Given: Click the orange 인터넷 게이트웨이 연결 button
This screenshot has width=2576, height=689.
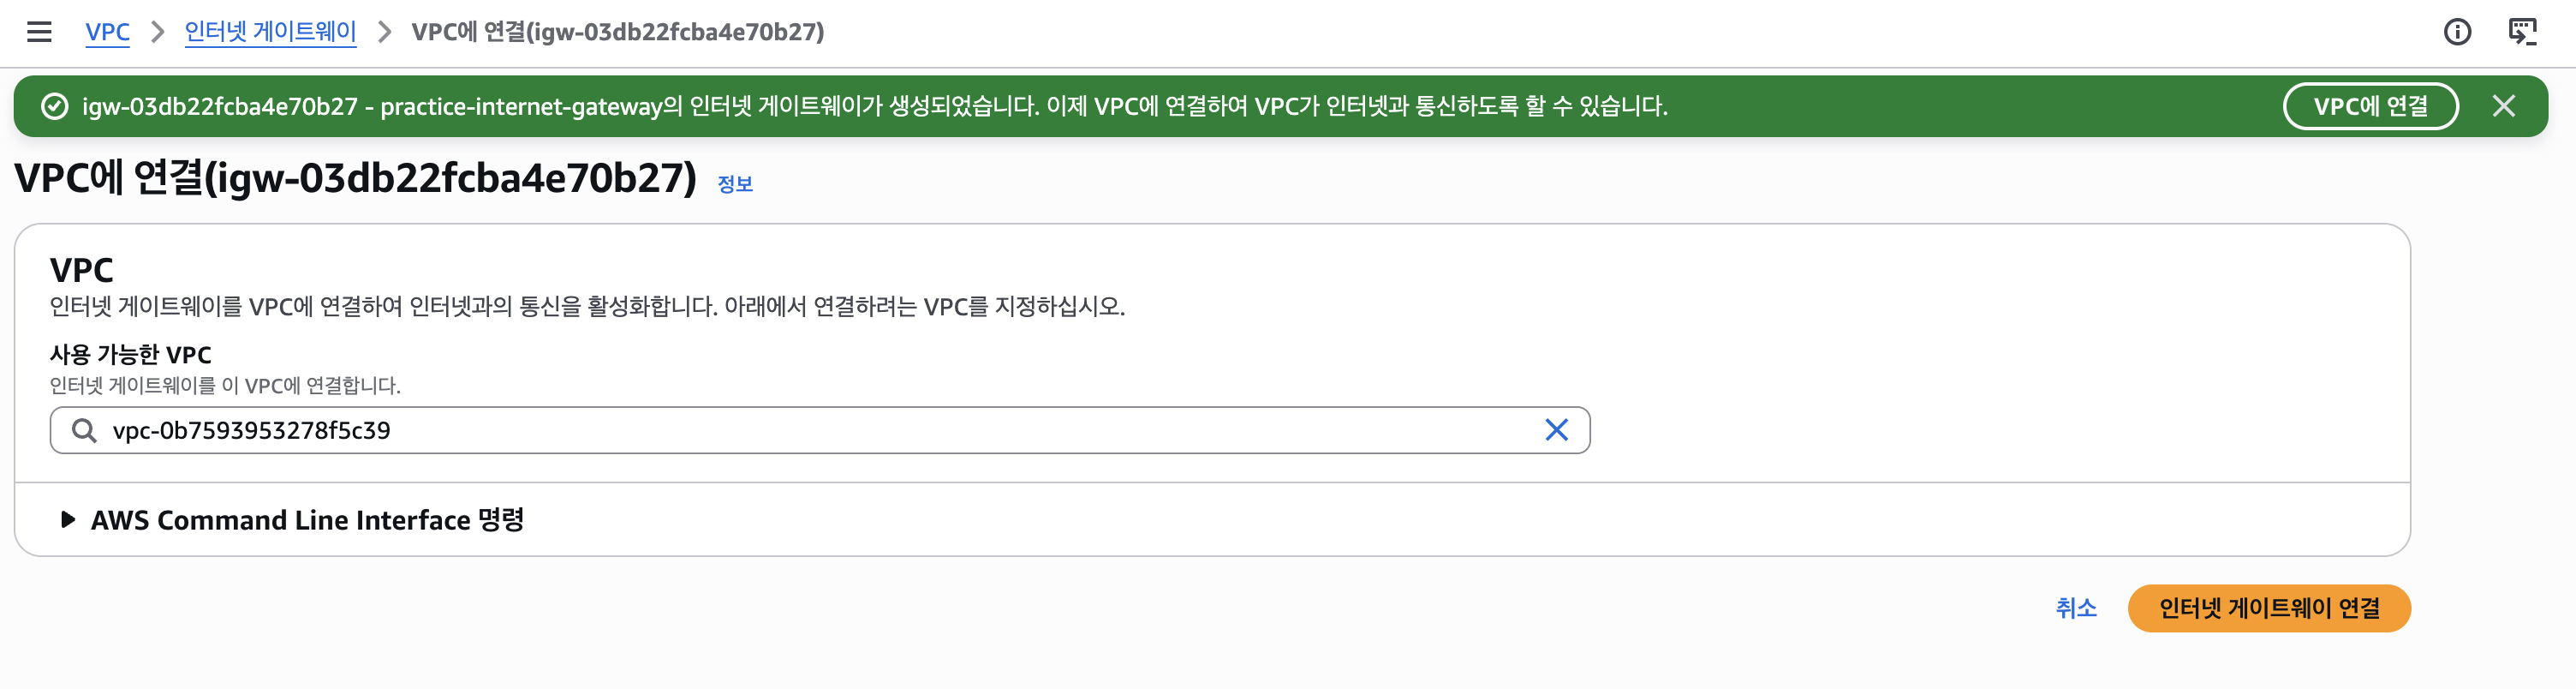Looking at the screenshot, I should click(2268, 608).
